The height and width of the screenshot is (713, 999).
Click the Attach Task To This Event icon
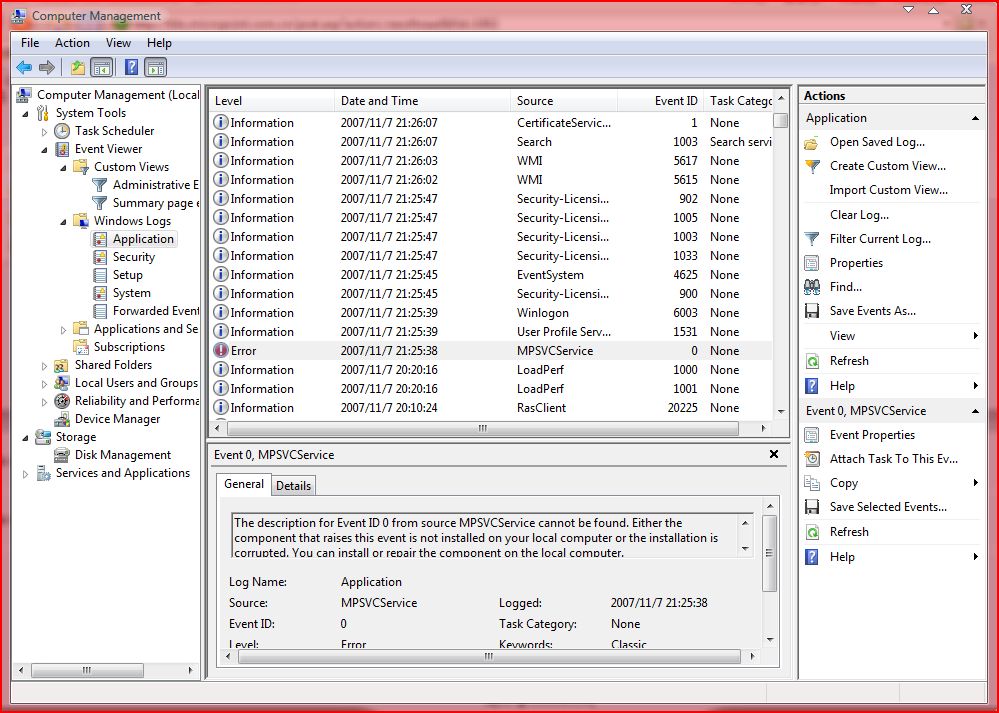point(812,459)
